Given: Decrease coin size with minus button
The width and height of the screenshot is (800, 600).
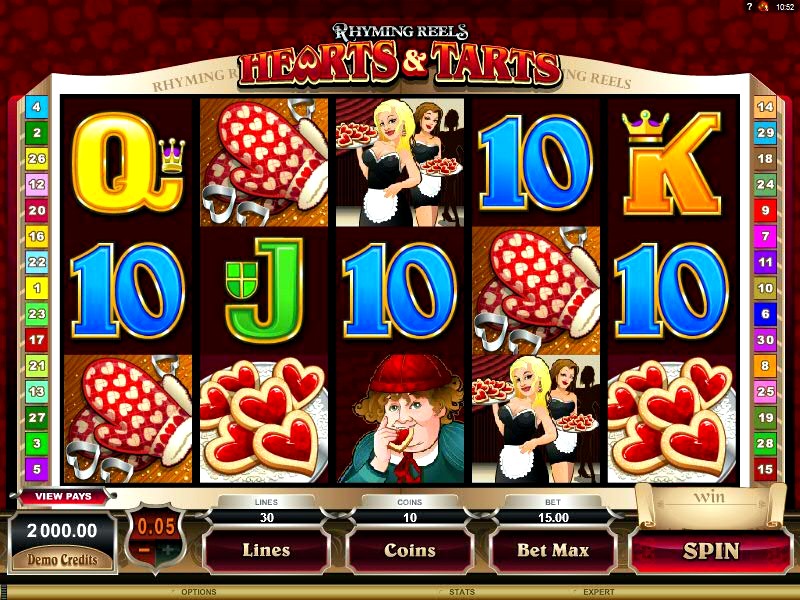Looking at the screenshot, I should (144, 550).
